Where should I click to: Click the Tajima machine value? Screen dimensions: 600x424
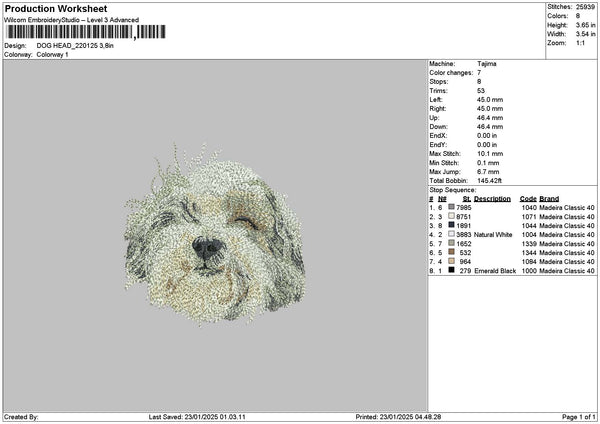click(487, 64)
